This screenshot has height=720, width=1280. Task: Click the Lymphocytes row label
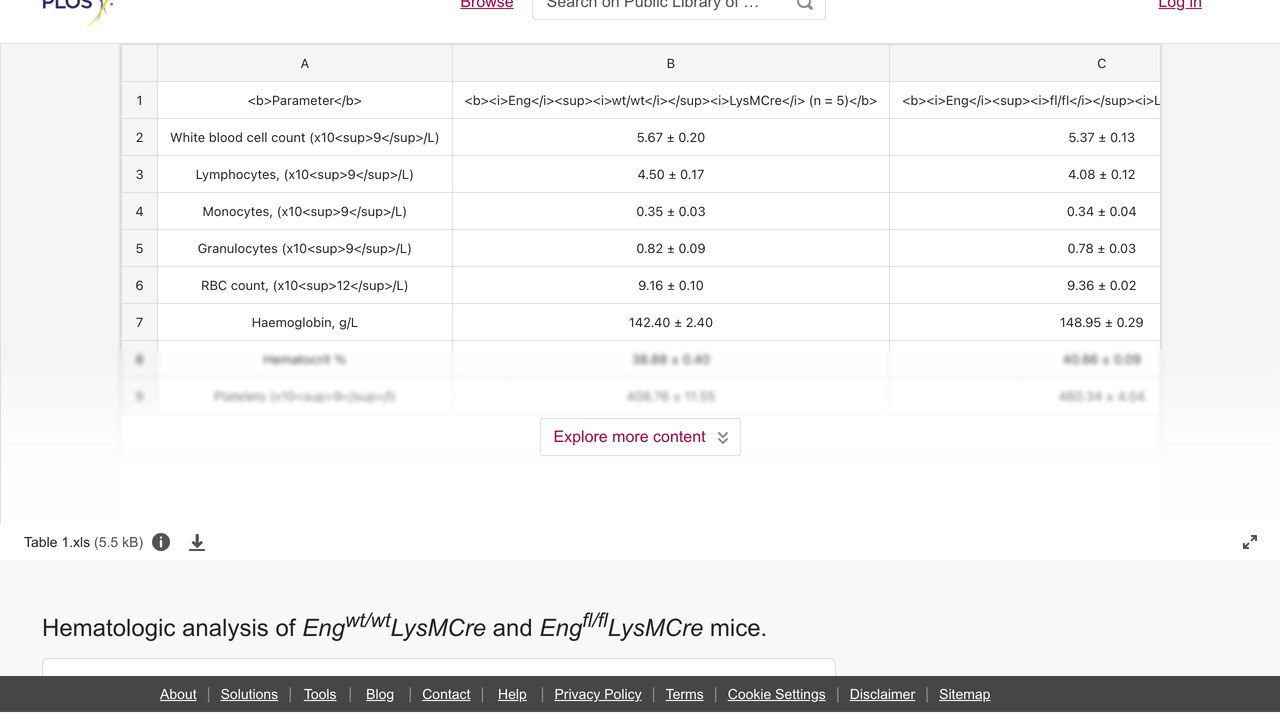(305, 174)
